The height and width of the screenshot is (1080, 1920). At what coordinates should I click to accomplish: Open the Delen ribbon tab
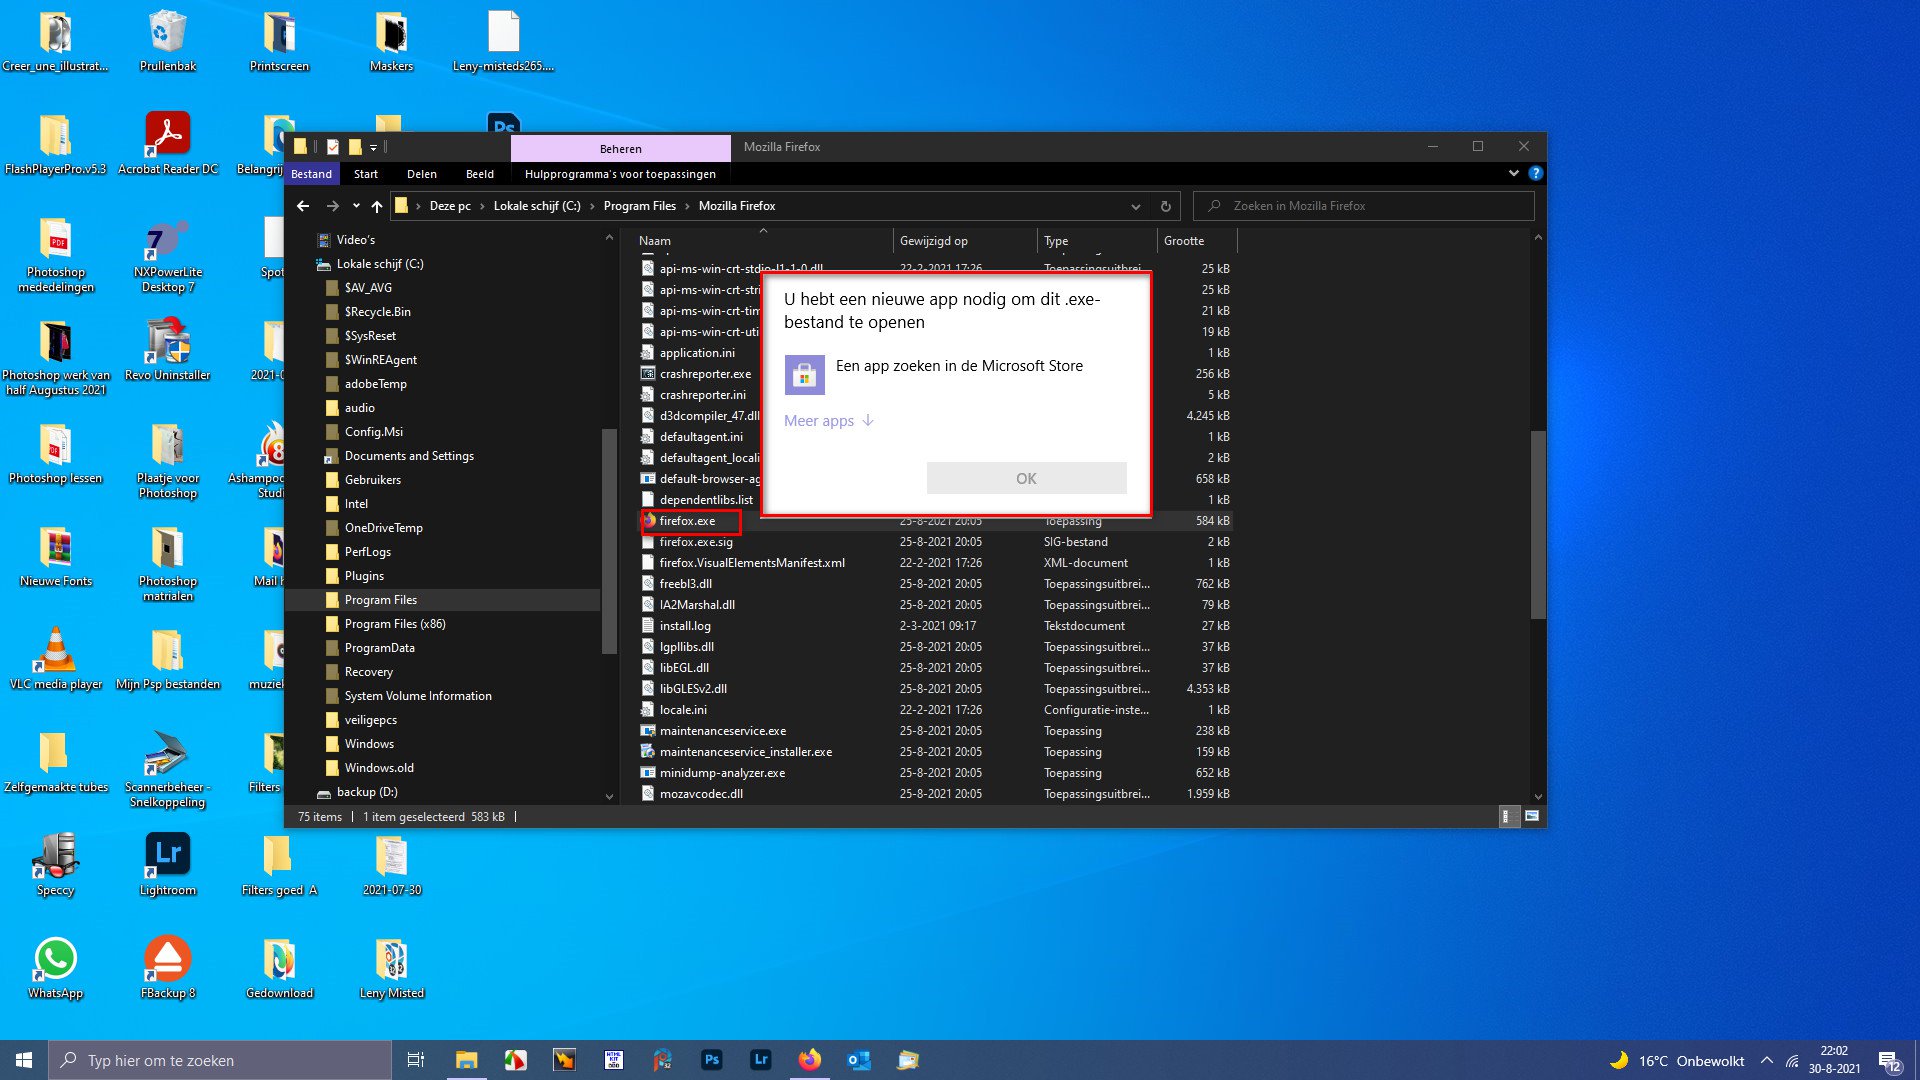point(421,174)
